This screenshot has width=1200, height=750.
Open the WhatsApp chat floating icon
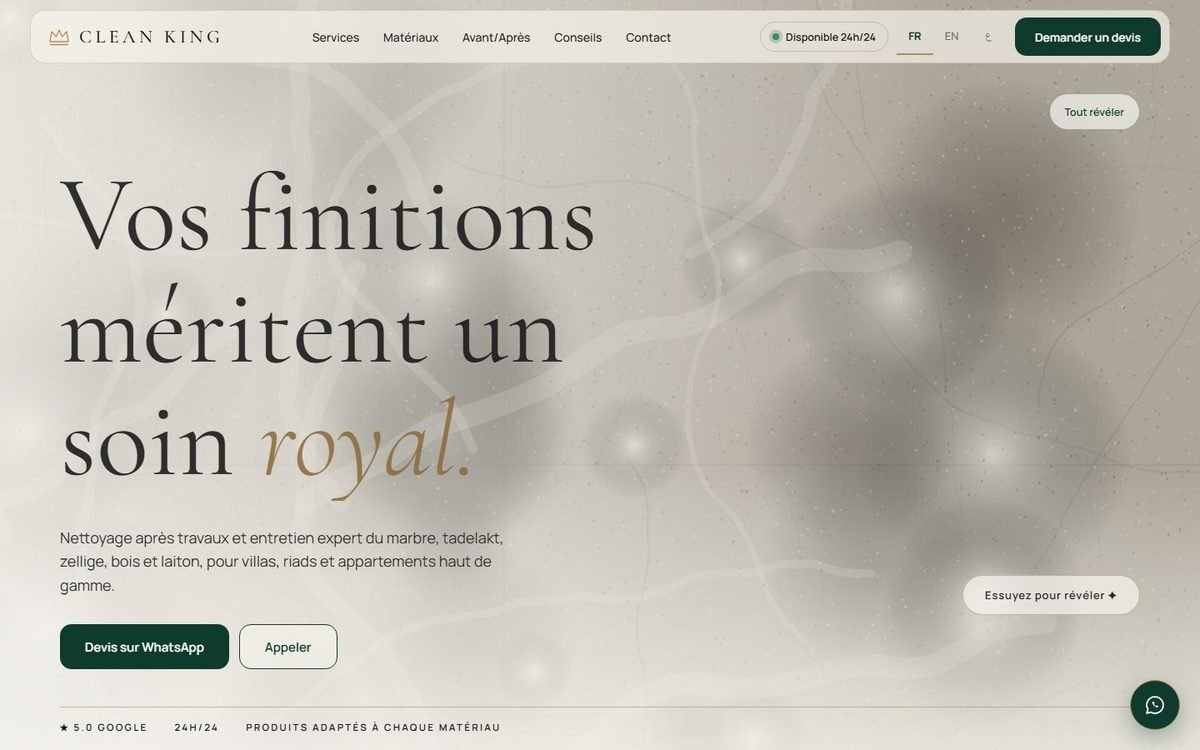click(x=1155, y=705)
